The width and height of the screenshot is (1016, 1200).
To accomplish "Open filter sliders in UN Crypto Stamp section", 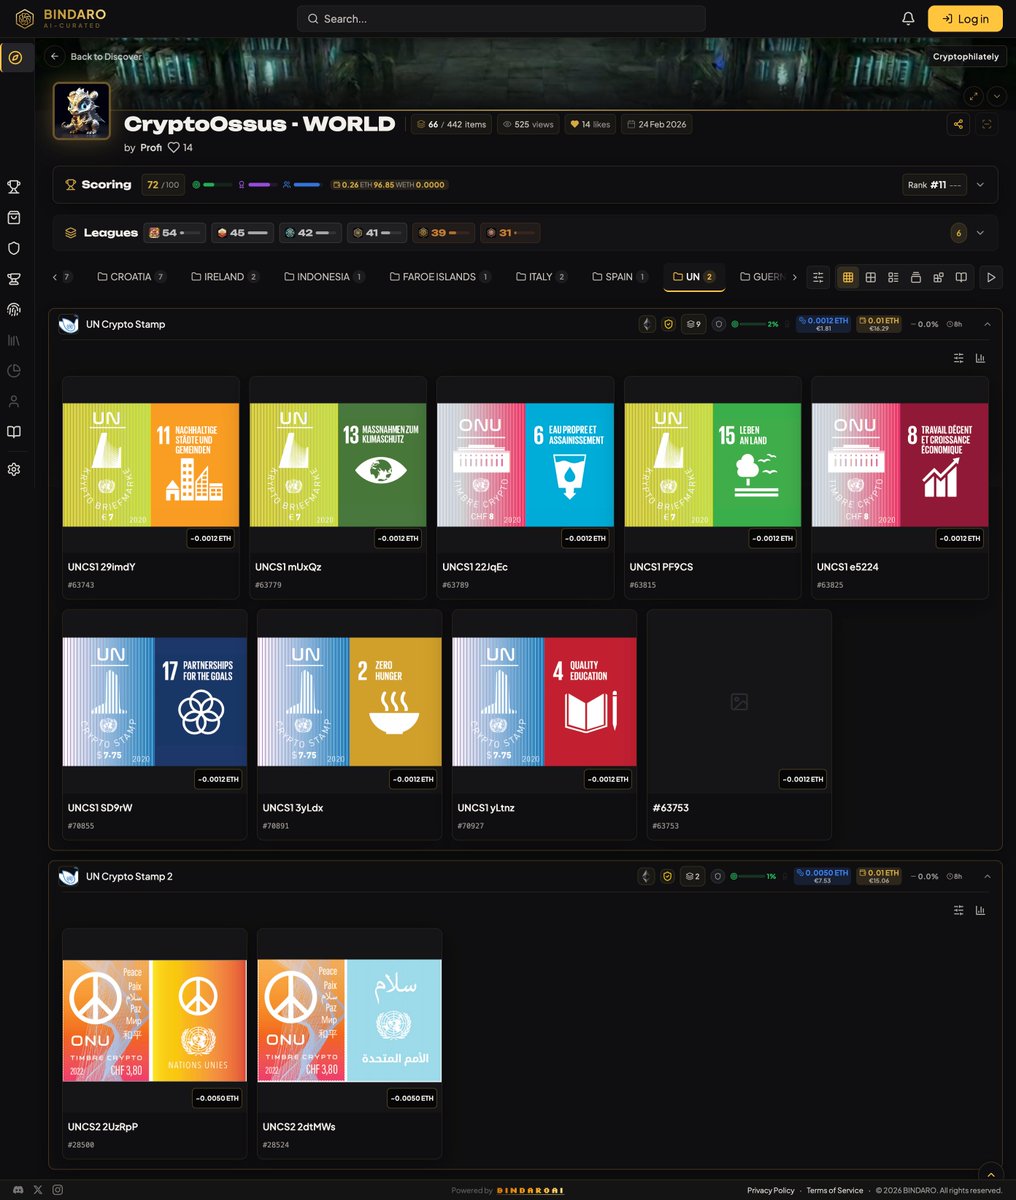I will click(959, 358).
